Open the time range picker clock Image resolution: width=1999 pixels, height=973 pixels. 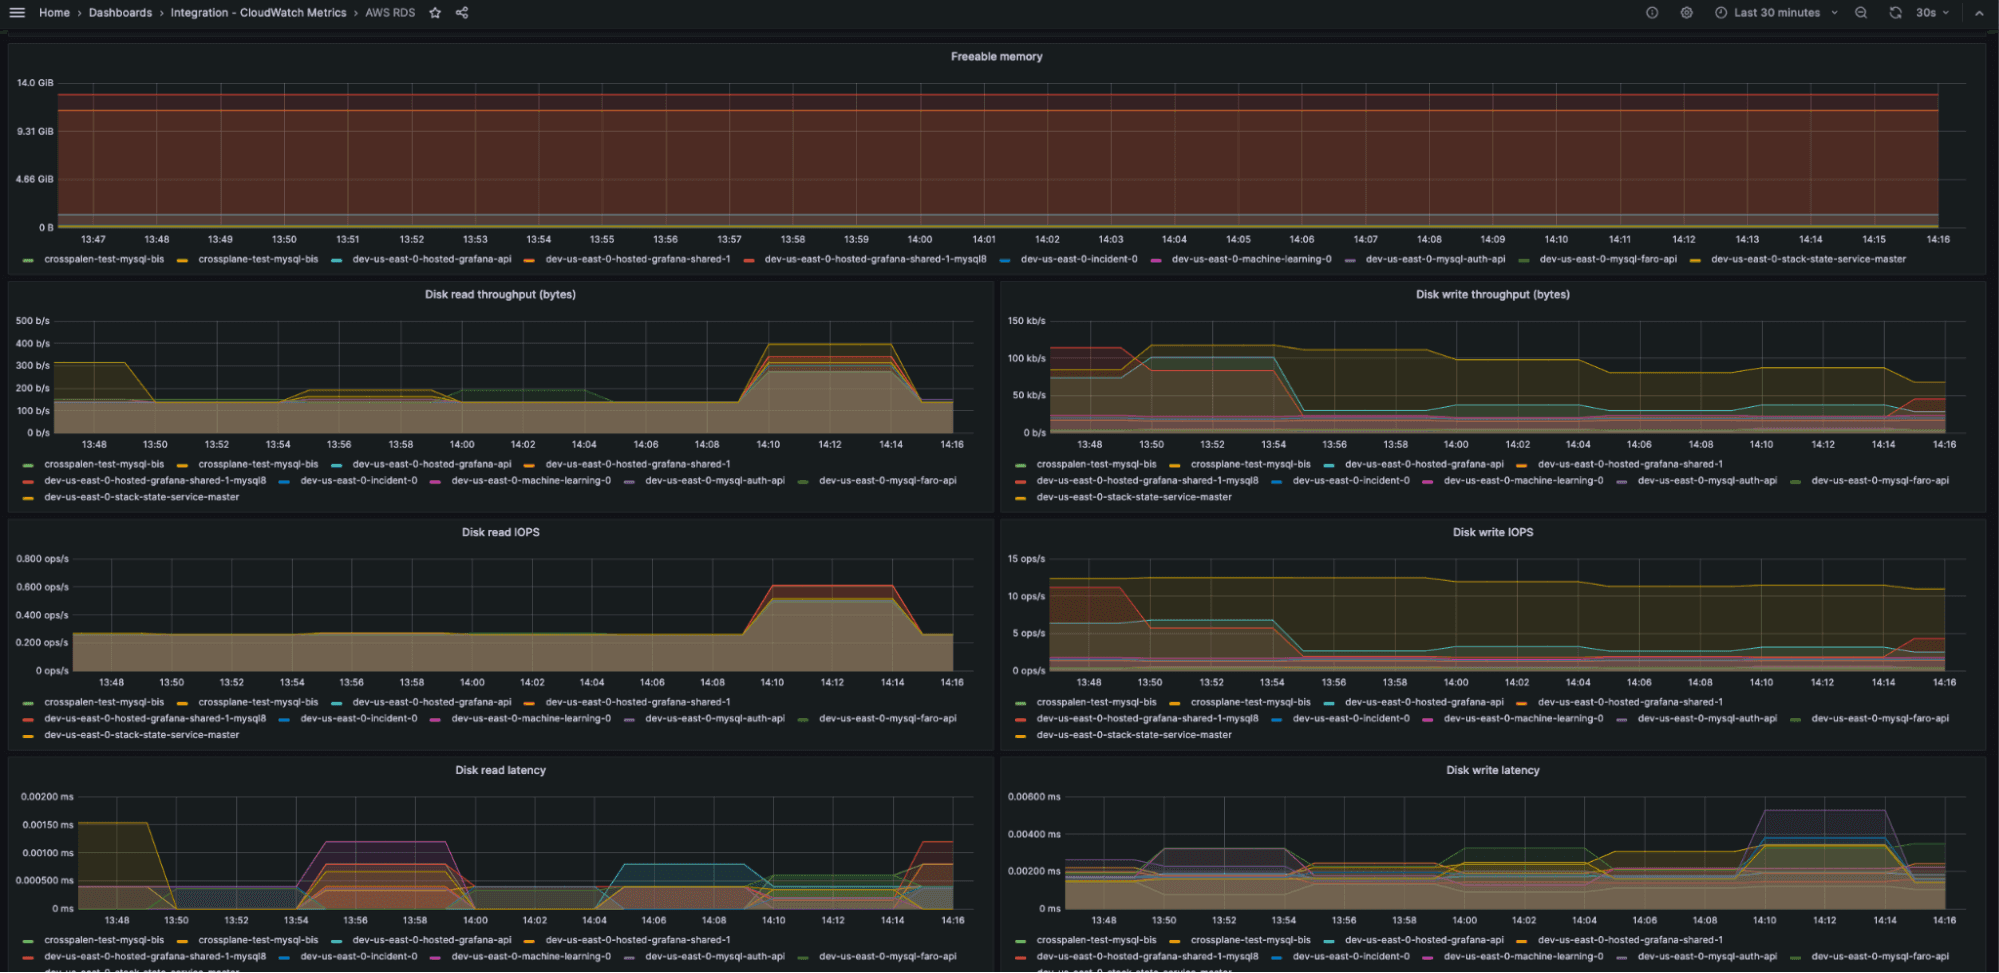coord(1719,12)
